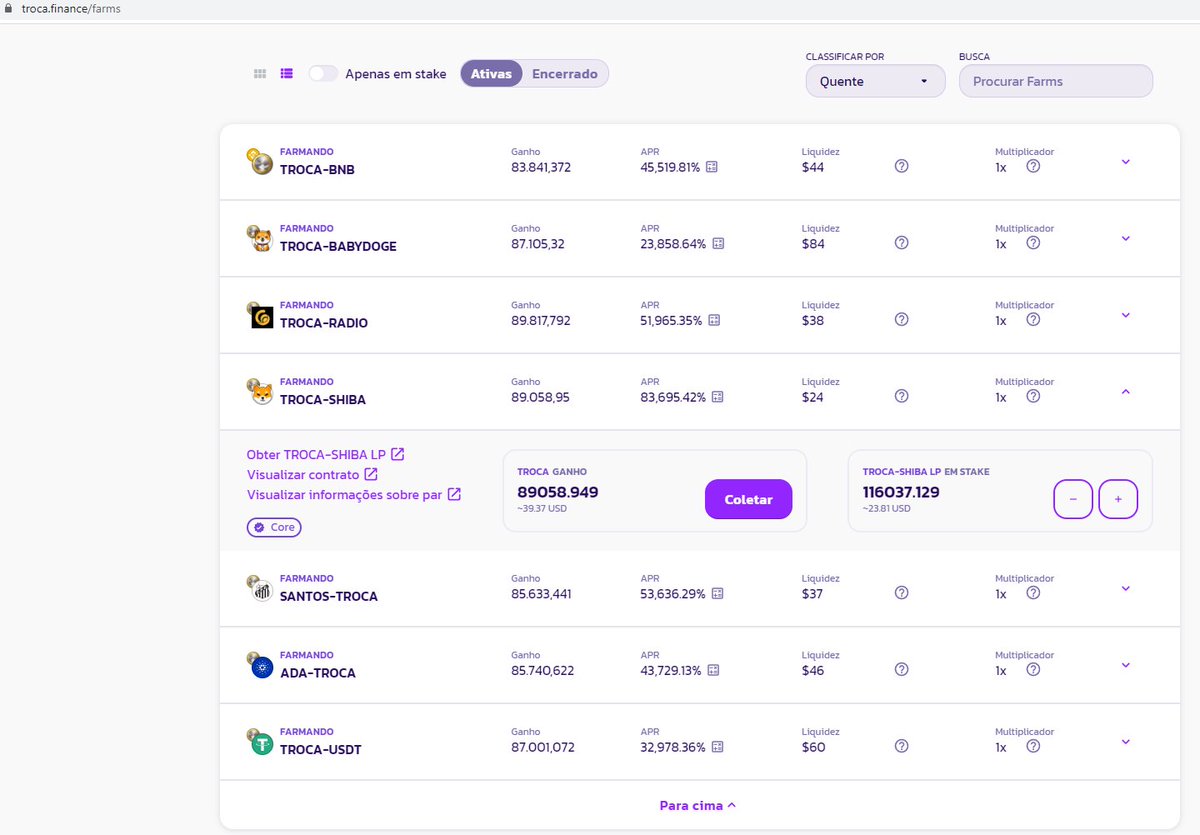Screen dimensions: 1200x835
Task: Click the ADA-TROCA pair token icon
Action: click(260, 665)
